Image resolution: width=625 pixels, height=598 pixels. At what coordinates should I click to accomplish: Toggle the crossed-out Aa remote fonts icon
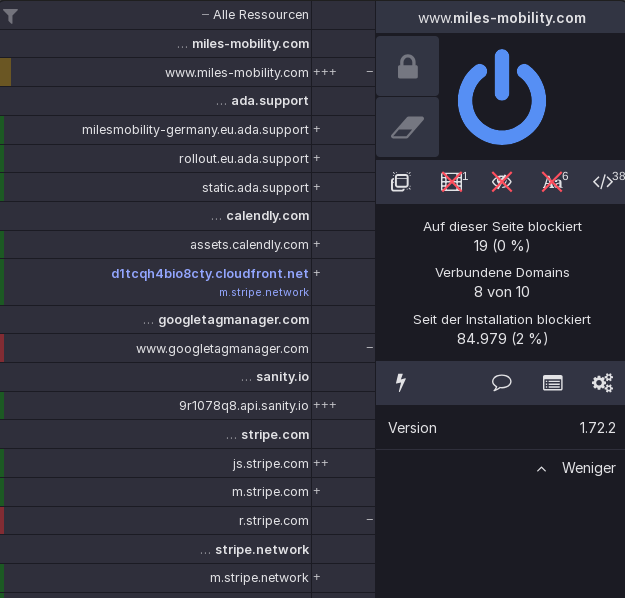coord(553,182)
